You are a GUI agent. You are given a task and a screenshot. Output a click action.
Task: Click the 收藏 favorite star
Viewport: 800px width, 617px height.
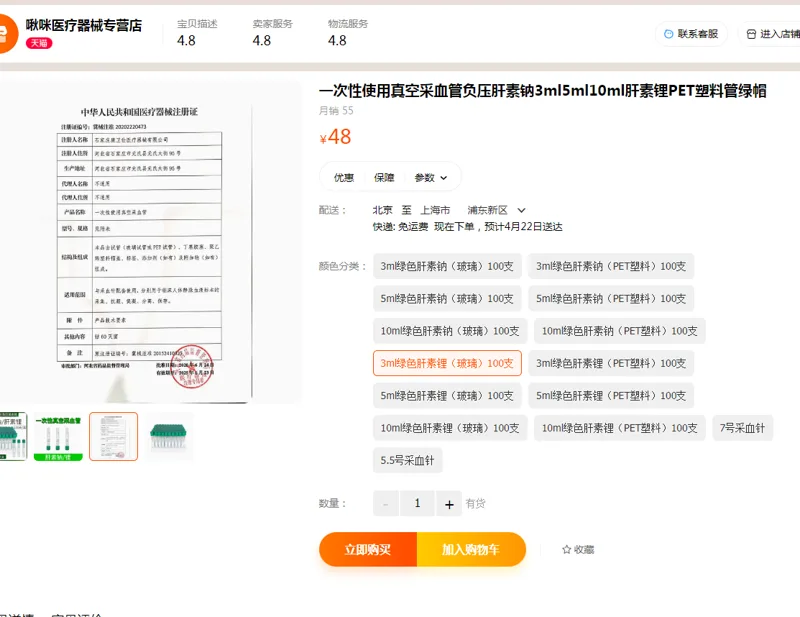click(578, 550)
